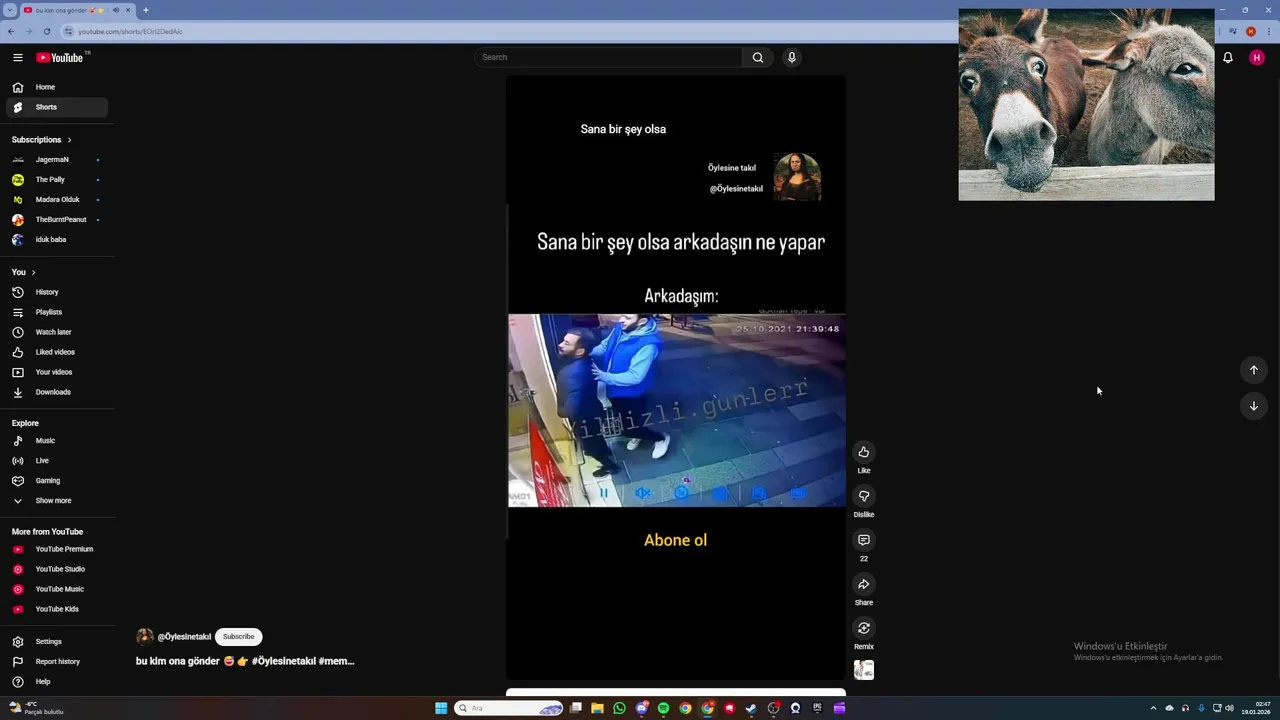Open Report history
1280x720 pixels.
coord(56,662)
